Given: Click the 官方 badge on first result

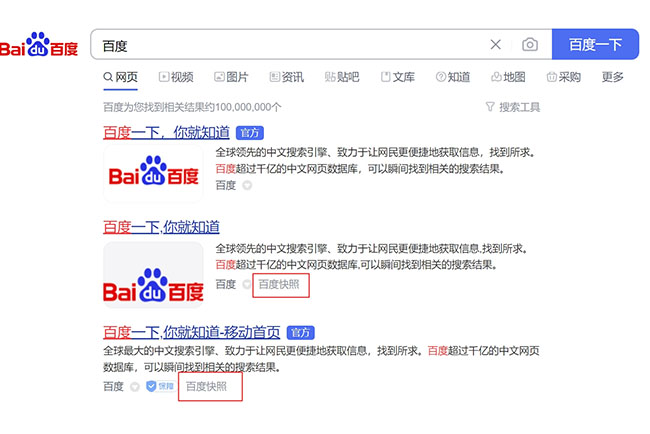Looking at the screenshot, I should (250, 133).
